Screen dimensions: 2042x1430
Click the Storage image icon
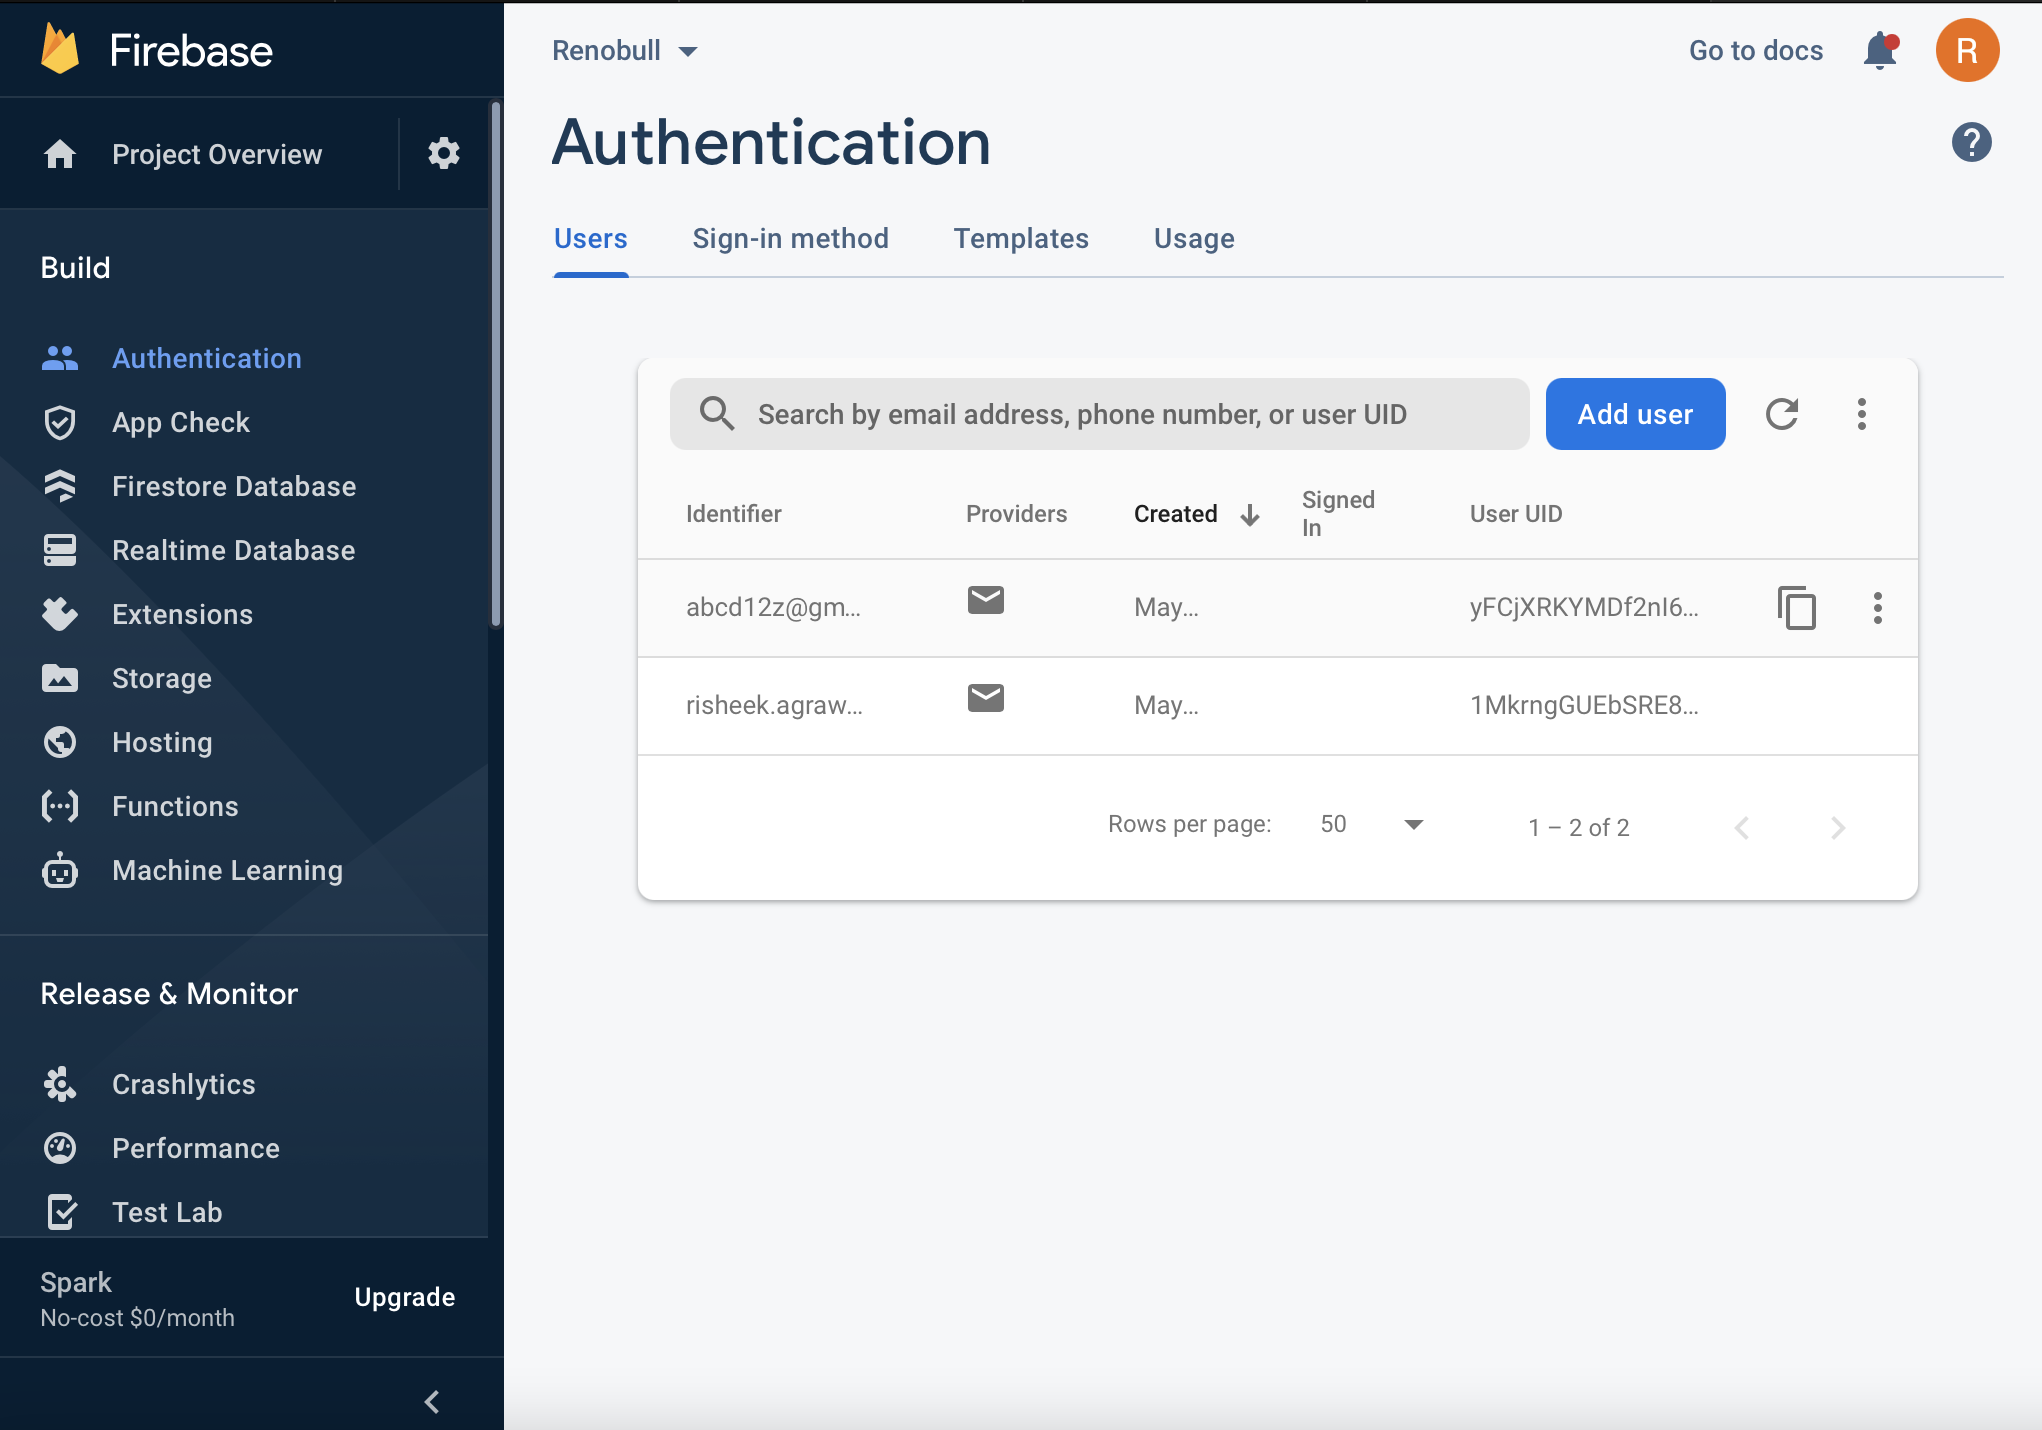(60, 678)
